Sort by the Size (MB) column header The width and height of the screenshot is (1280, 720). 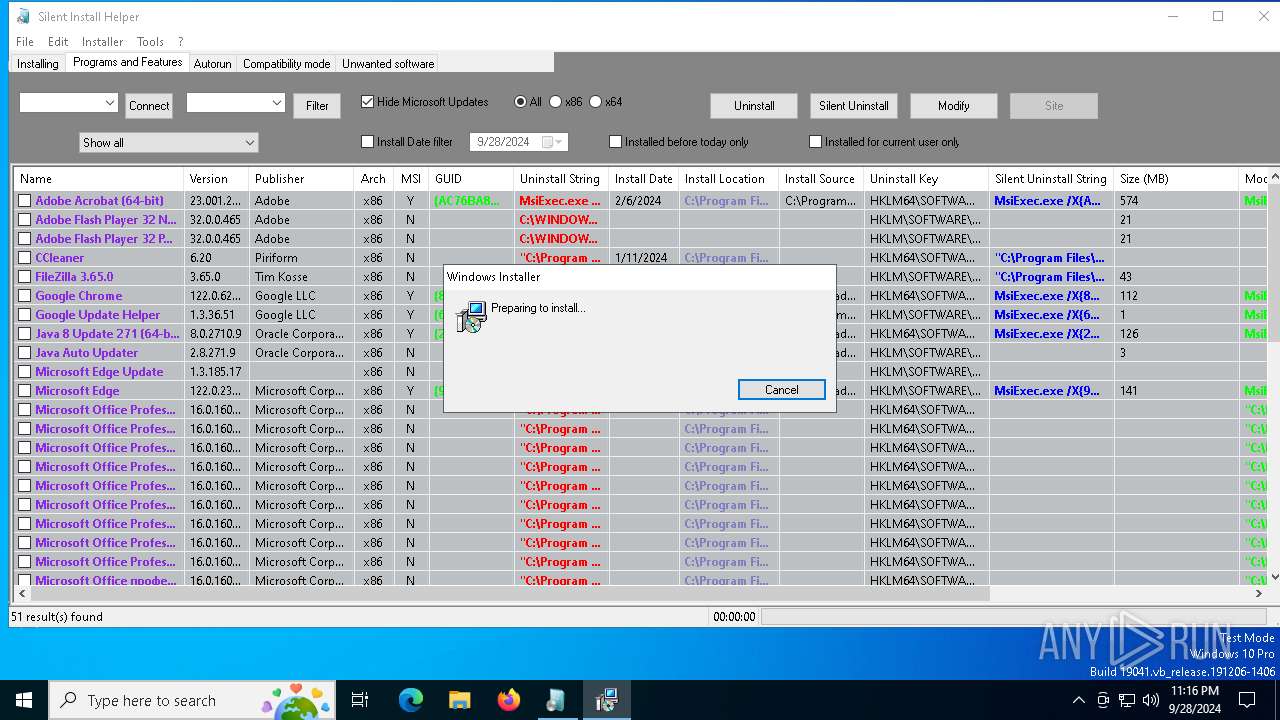point(1176,179)
